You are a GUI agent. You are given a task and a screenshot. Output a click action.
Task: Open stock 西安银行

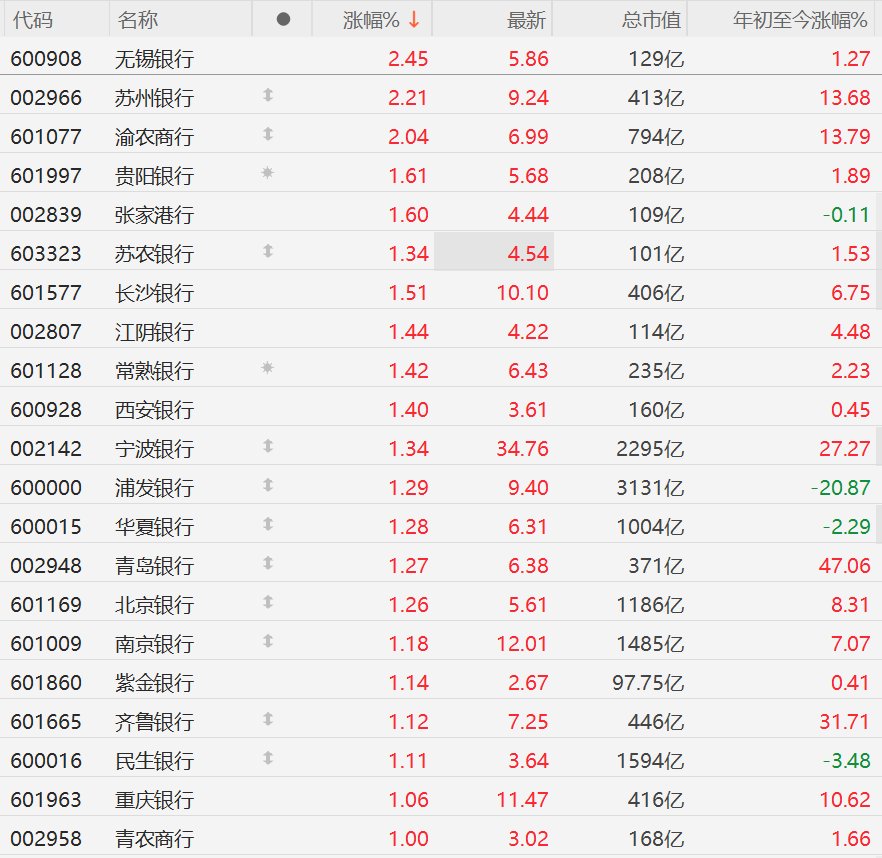click(155, 410)
